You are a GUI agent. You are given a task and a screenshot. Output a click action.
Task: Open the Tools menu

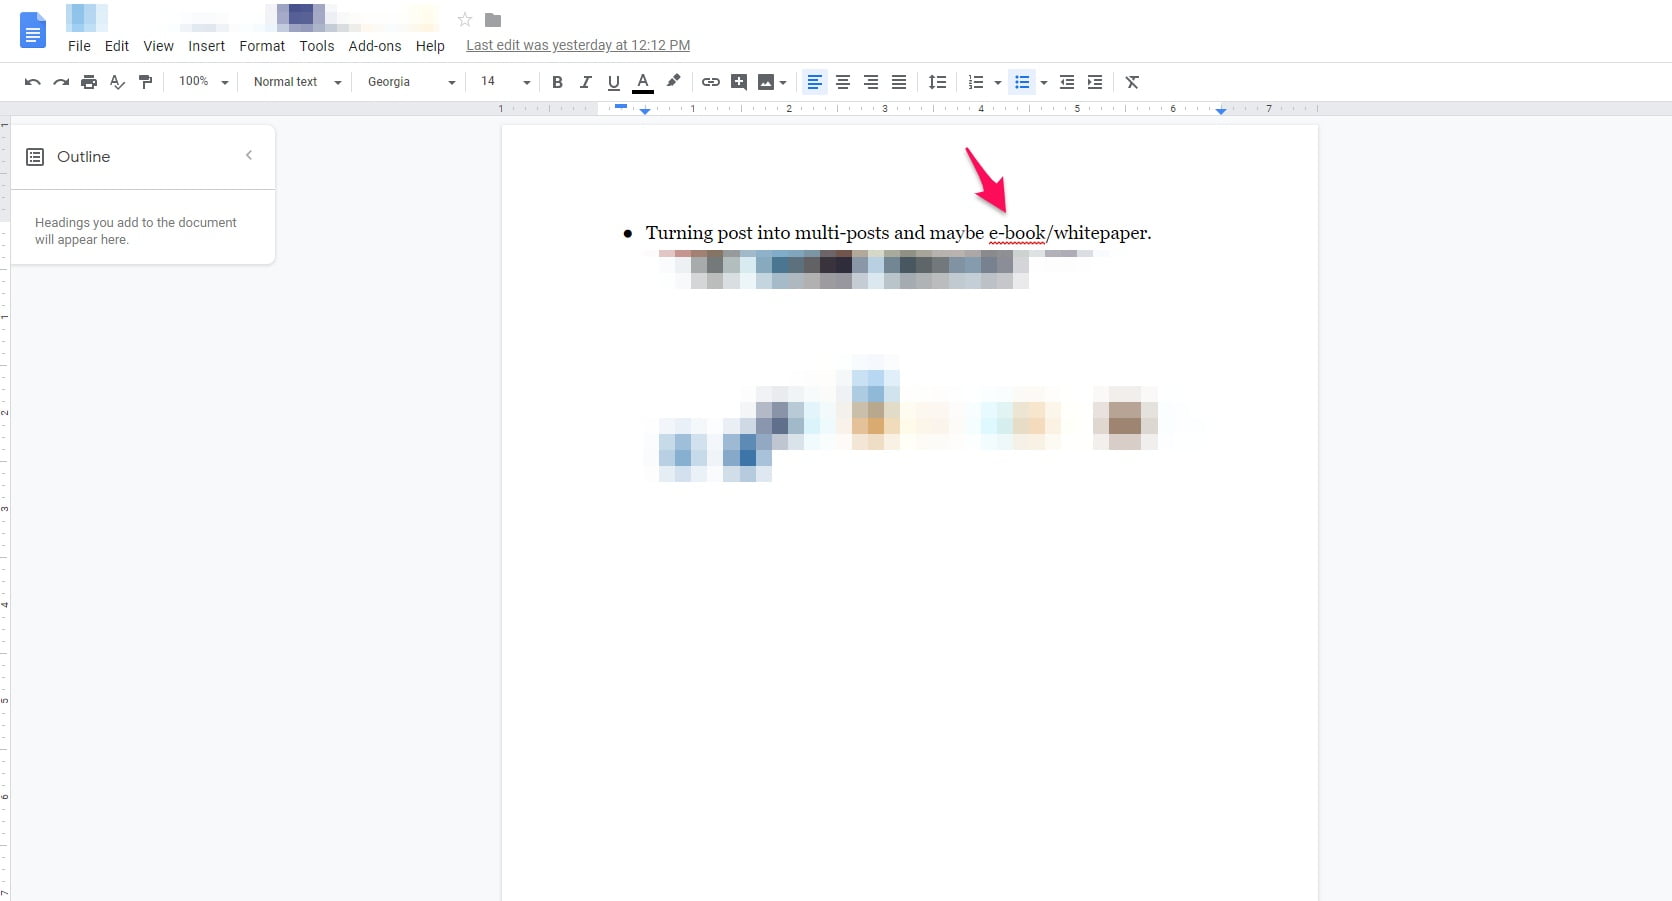316,46
